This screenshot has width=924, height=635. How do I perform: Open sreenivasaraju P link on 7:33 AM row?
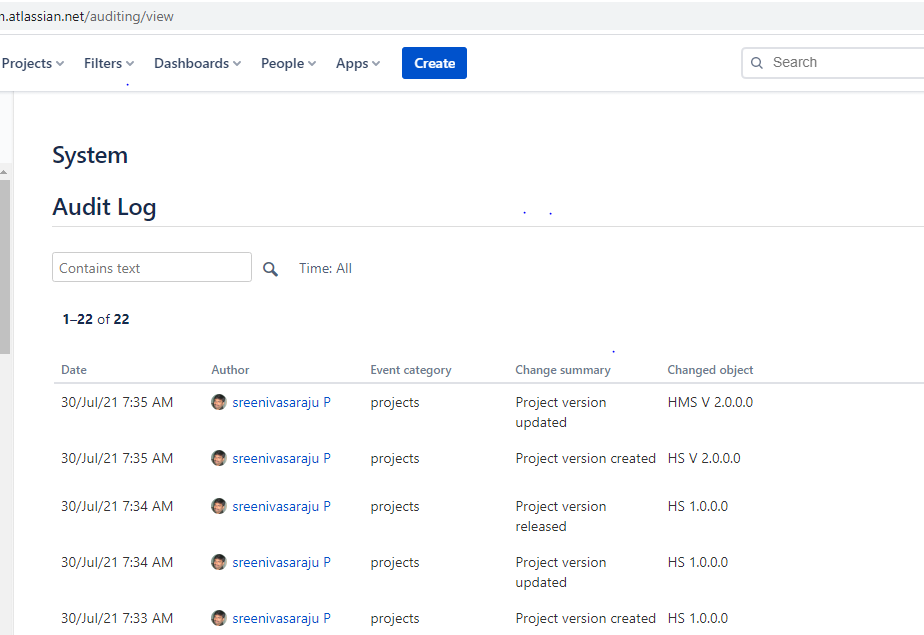pyautogui.click(x=281, y=619)
